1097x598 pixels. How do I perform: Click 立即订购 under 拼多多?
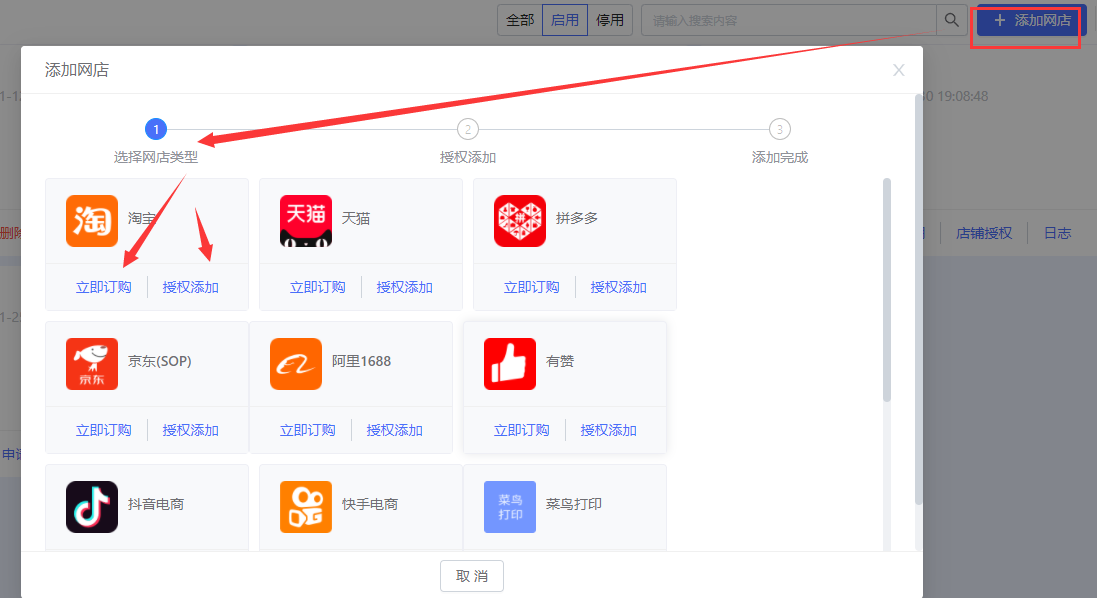point(532,287)
